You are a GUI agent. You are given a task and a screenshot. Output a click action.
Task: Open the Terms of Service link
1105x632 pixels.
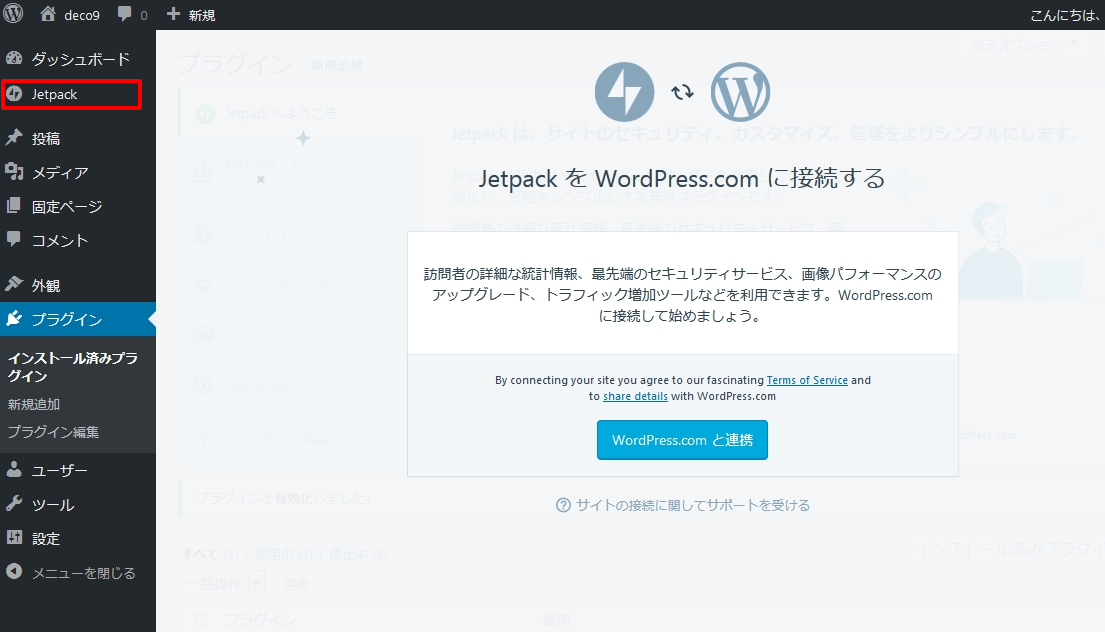click(x=807, y=379)
